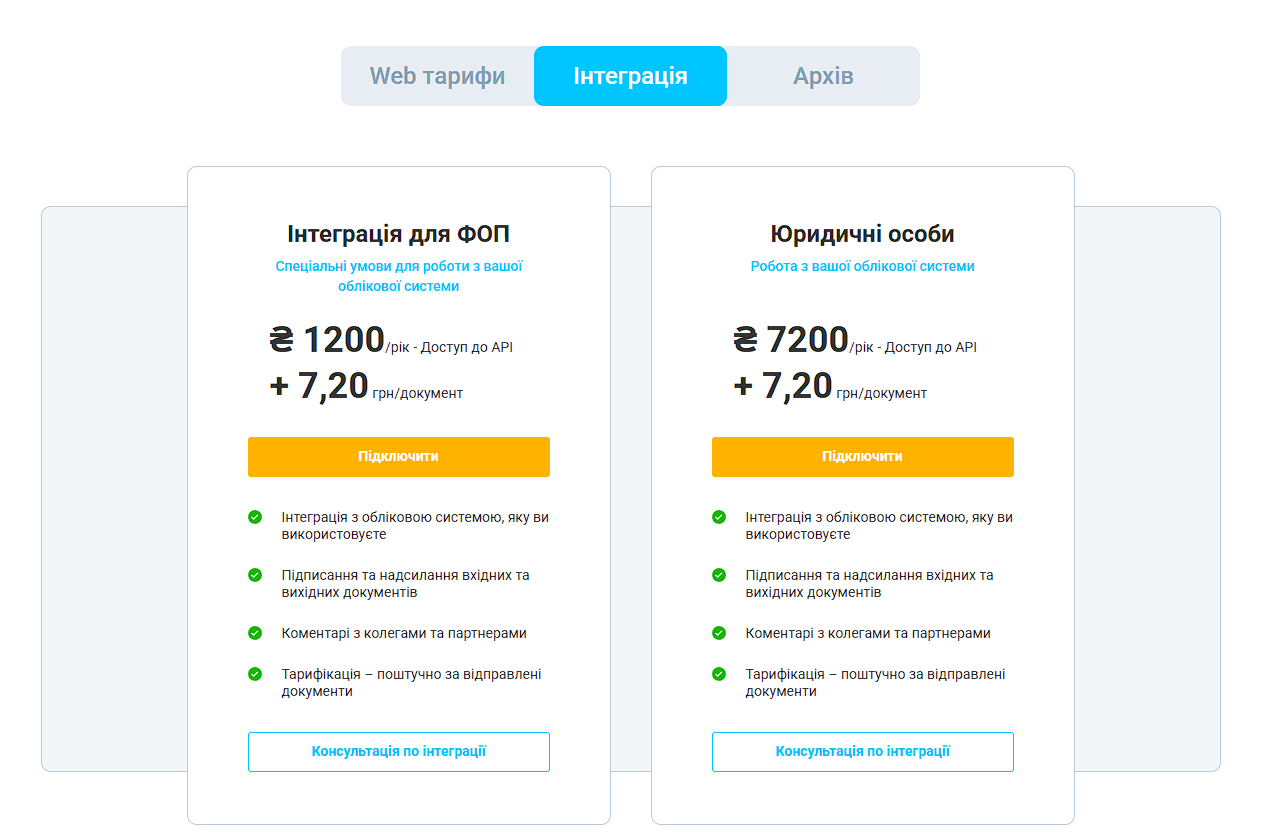Click checkmark beside Інтеграція з обліковою системою in Юридичні особи
The width and height of the screenshot is (1262, 836).
[x=719, y=517]
